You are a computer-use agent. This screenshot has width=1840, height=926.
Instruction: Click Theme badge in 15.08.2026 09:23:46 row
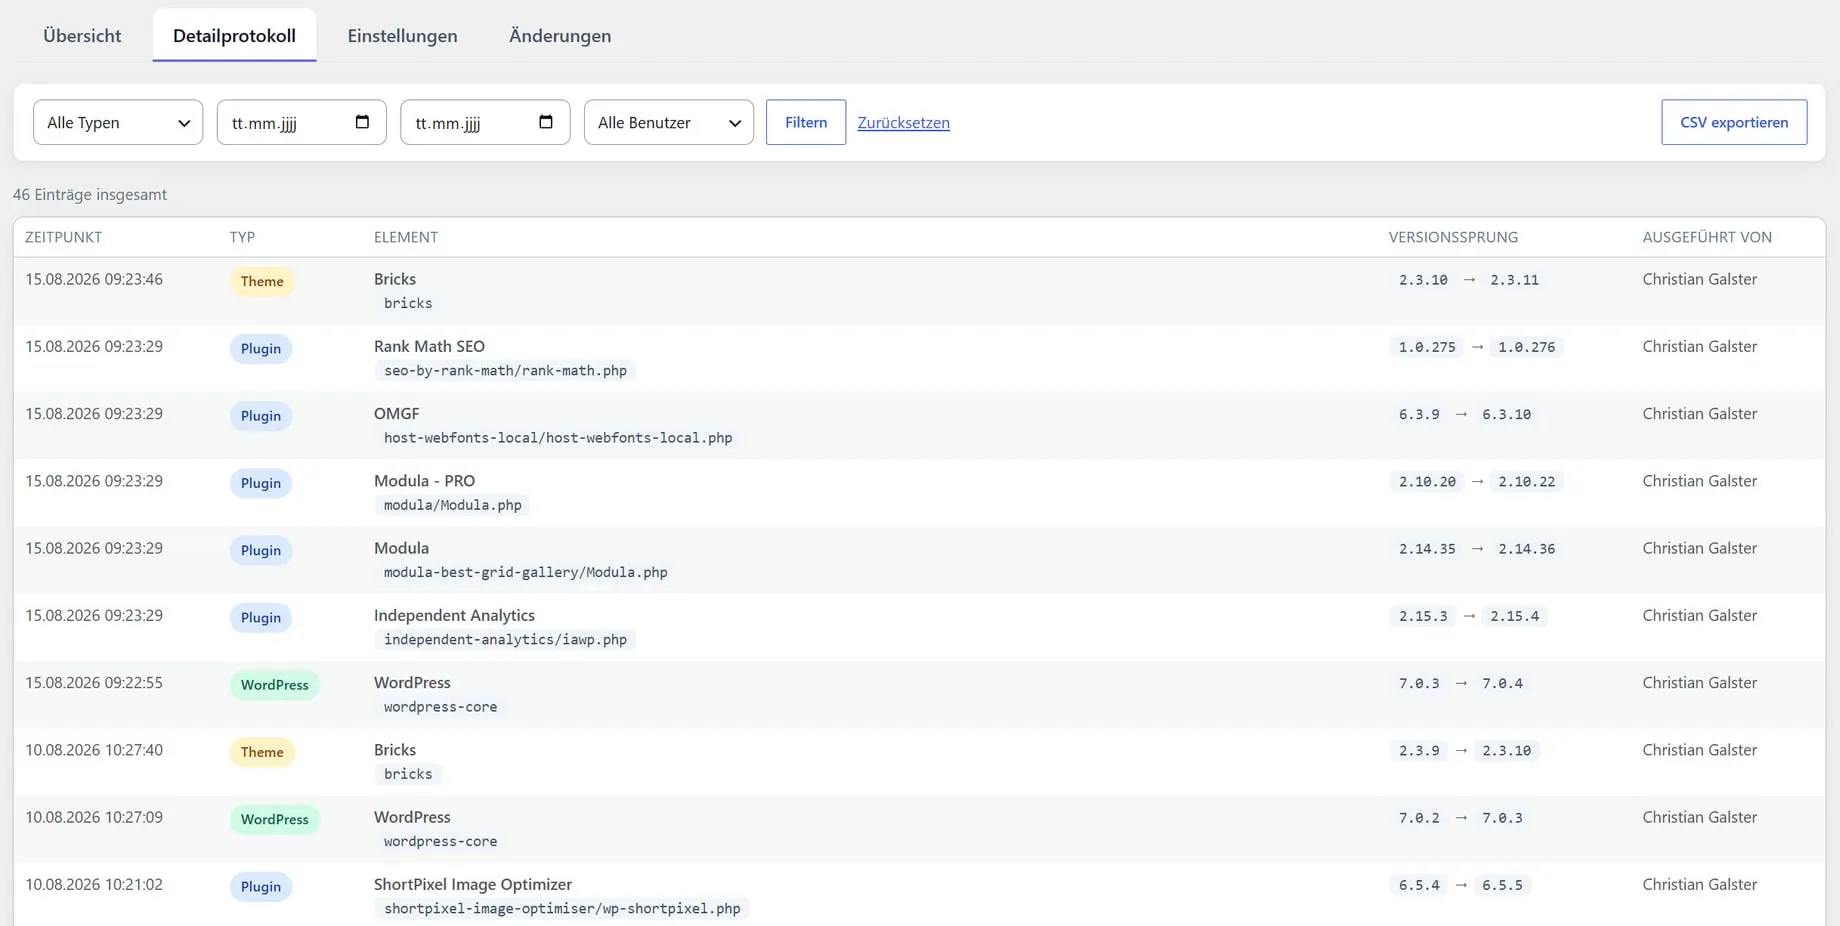coord(262,281)
